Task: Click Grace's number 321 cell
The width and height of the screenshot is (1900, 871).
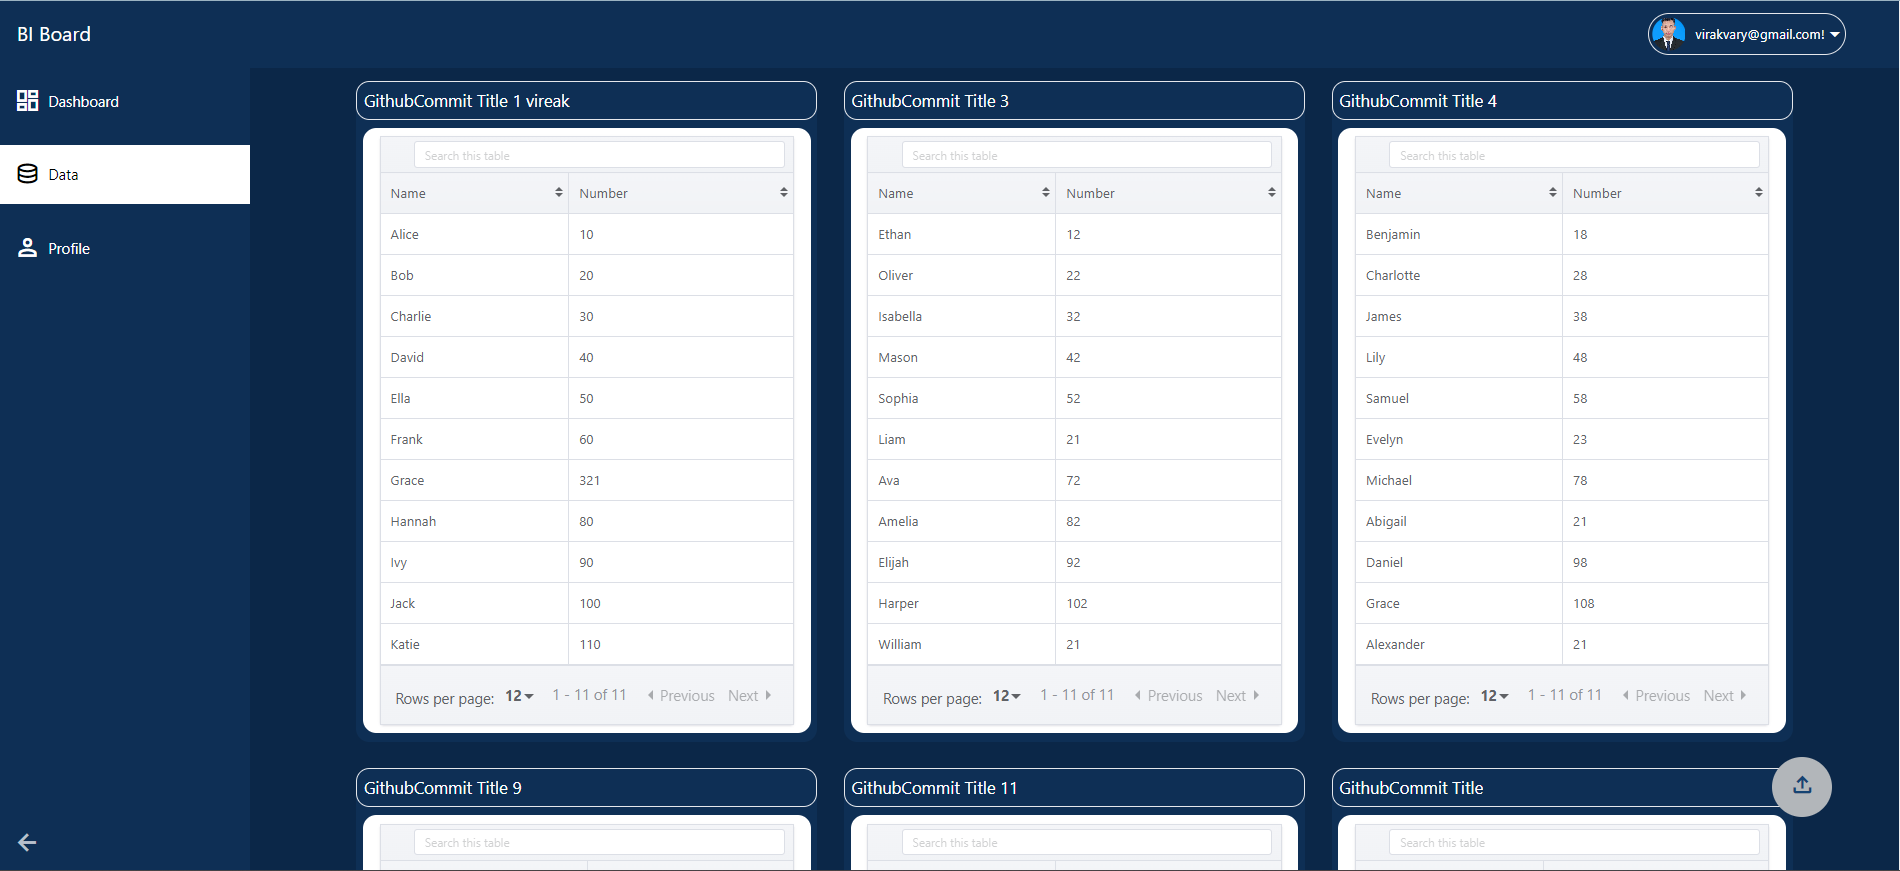Action: [x=681, y=480]
